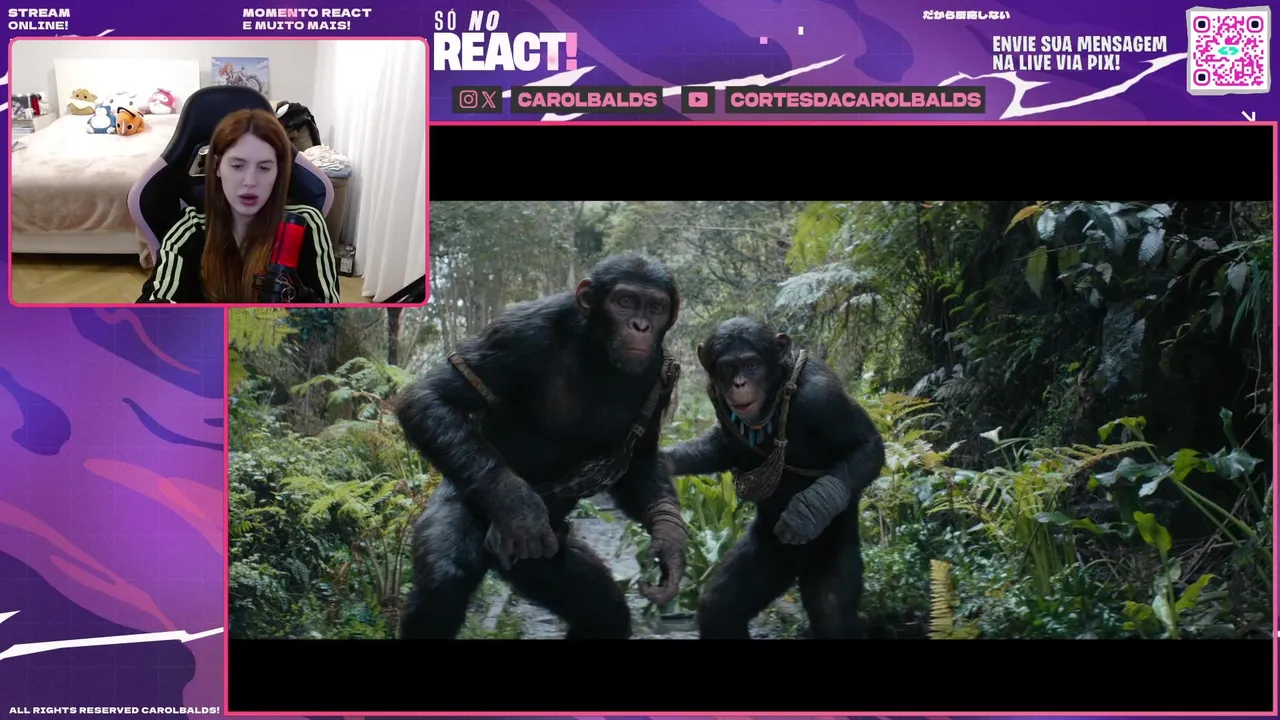Click the SÓ NO REACT! logo
Screen dimensions: 1280x720
505,42
